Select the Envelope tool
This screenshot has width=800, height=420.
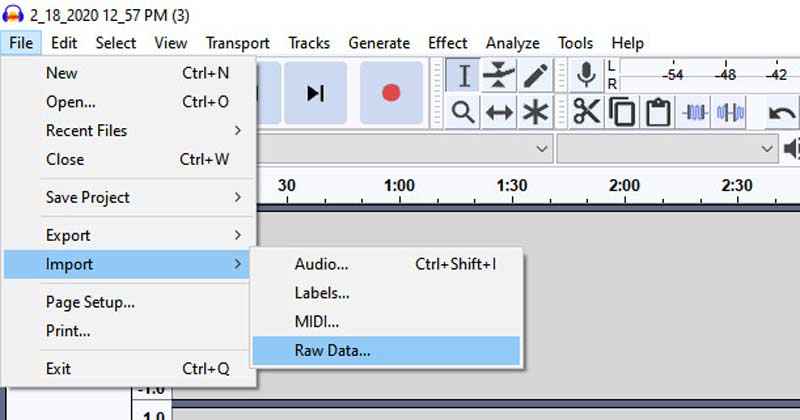(x=499, y=75)
